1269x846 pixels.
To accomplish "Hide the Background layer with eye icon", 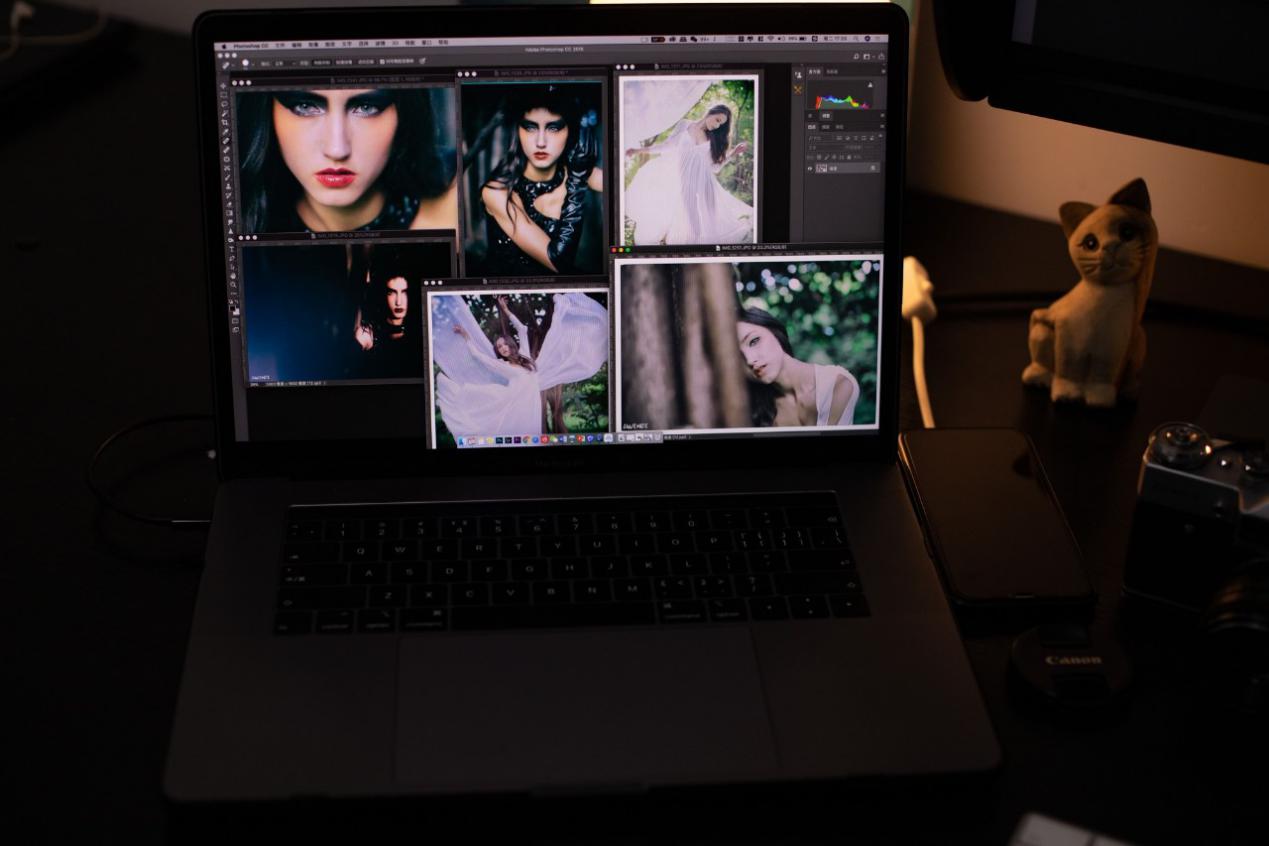I will click(x=810, y=168).
